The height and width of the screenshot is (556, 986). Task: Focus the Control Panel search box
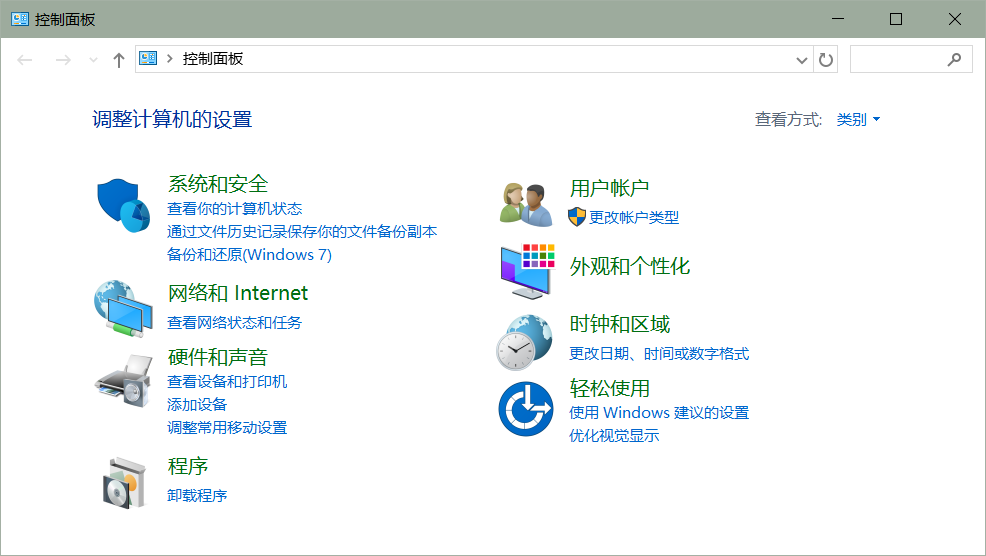click(x=911, y=59)
